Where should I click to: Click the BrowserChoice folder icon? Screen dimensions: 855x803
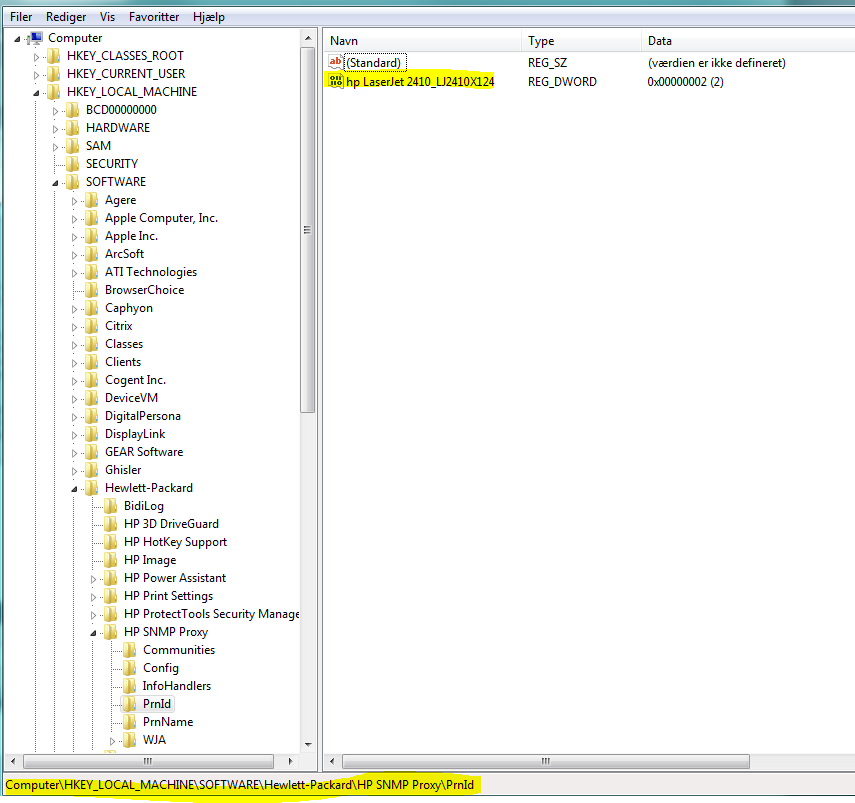coord(92,289)
